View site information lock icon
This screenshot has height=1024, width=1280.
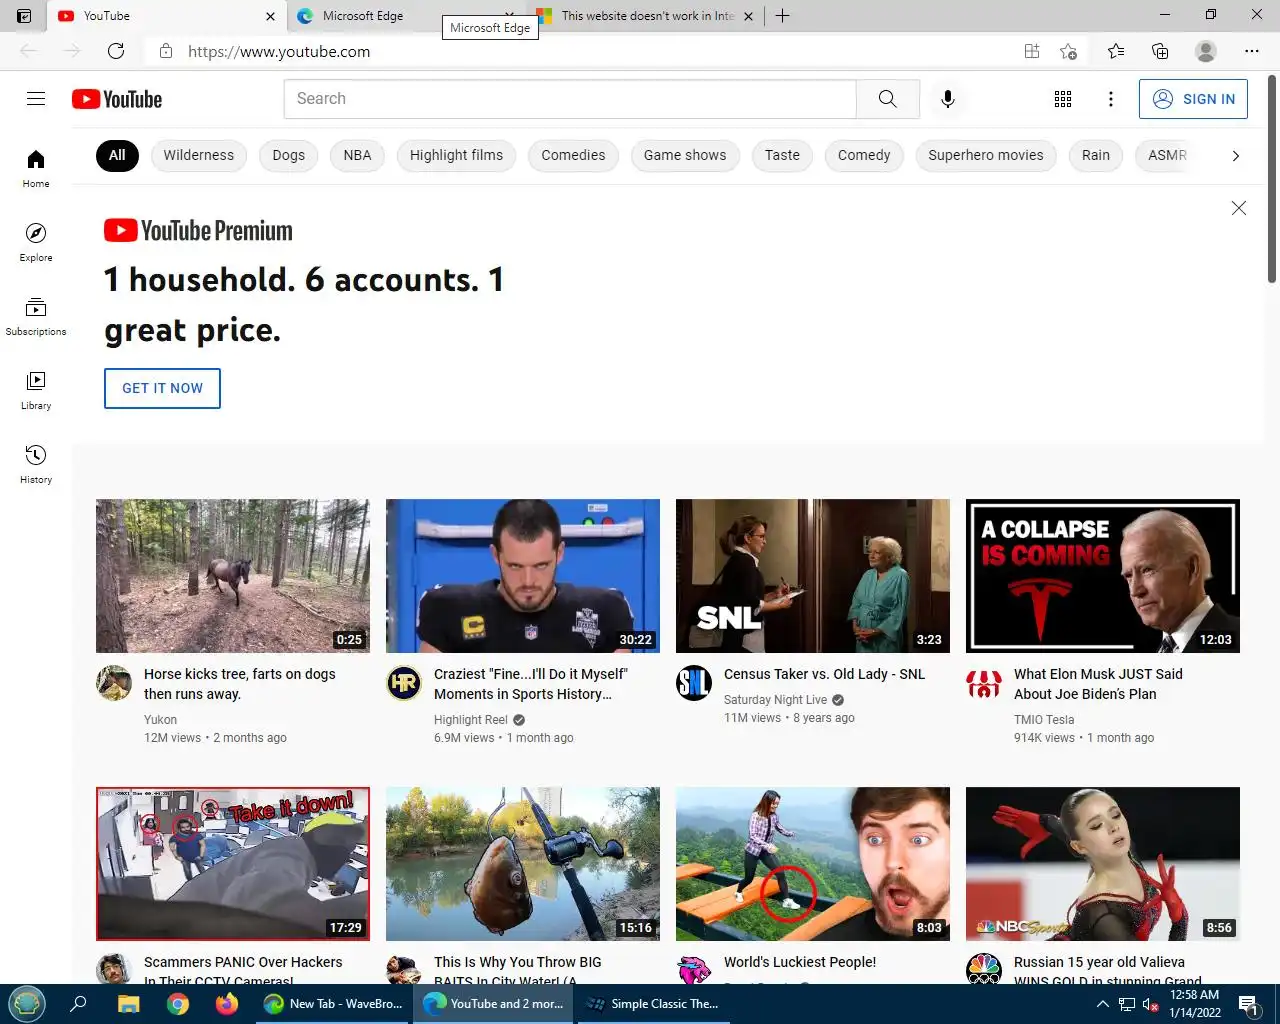[166, 51]
